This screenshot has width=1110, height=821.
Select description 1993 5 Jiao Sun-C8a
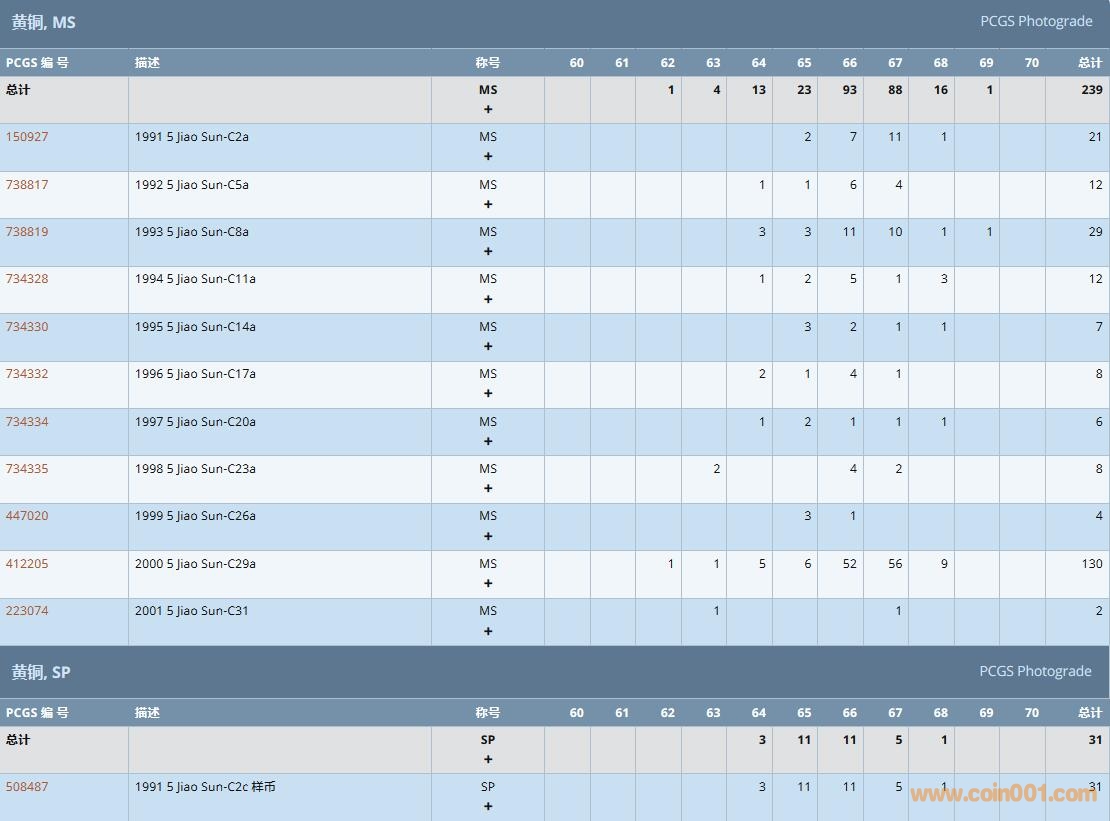point(192,231)
